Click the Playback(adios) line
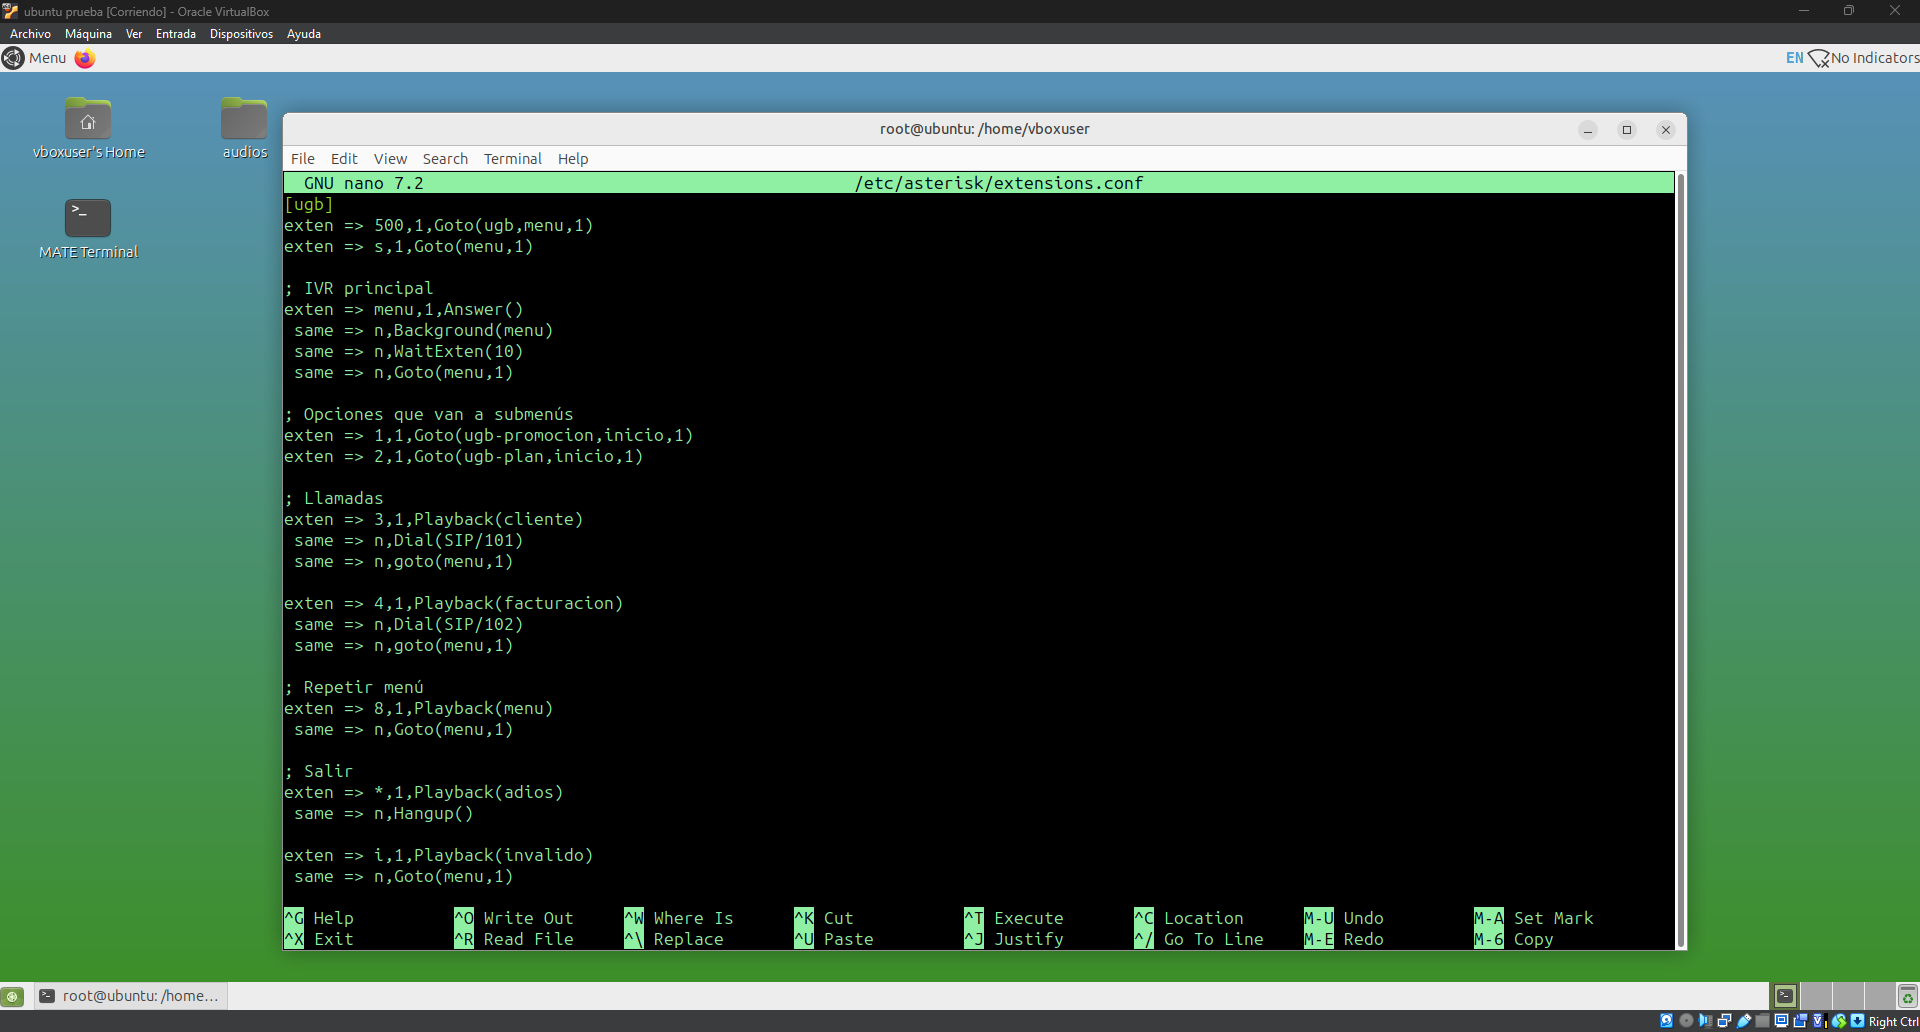Viewport: 1920px width, 1032px height. 424,792
